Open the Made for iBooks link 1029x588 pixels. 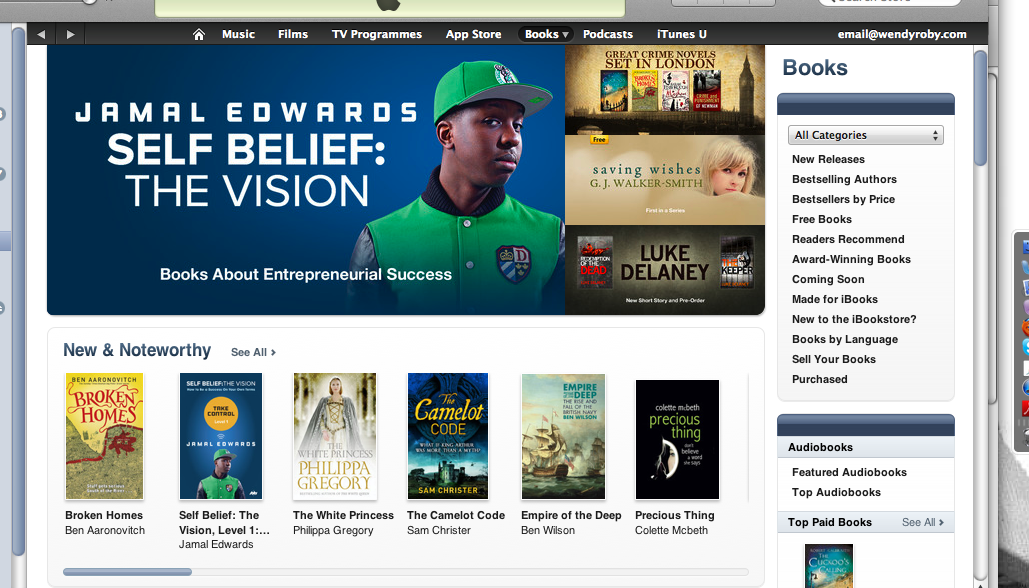tap(835, 299)
